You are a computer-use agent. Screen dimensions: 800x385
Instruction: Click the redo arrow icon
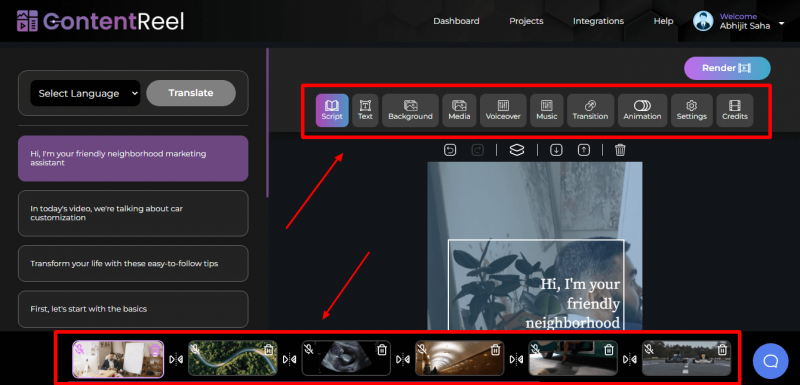[x=478, y=150]
